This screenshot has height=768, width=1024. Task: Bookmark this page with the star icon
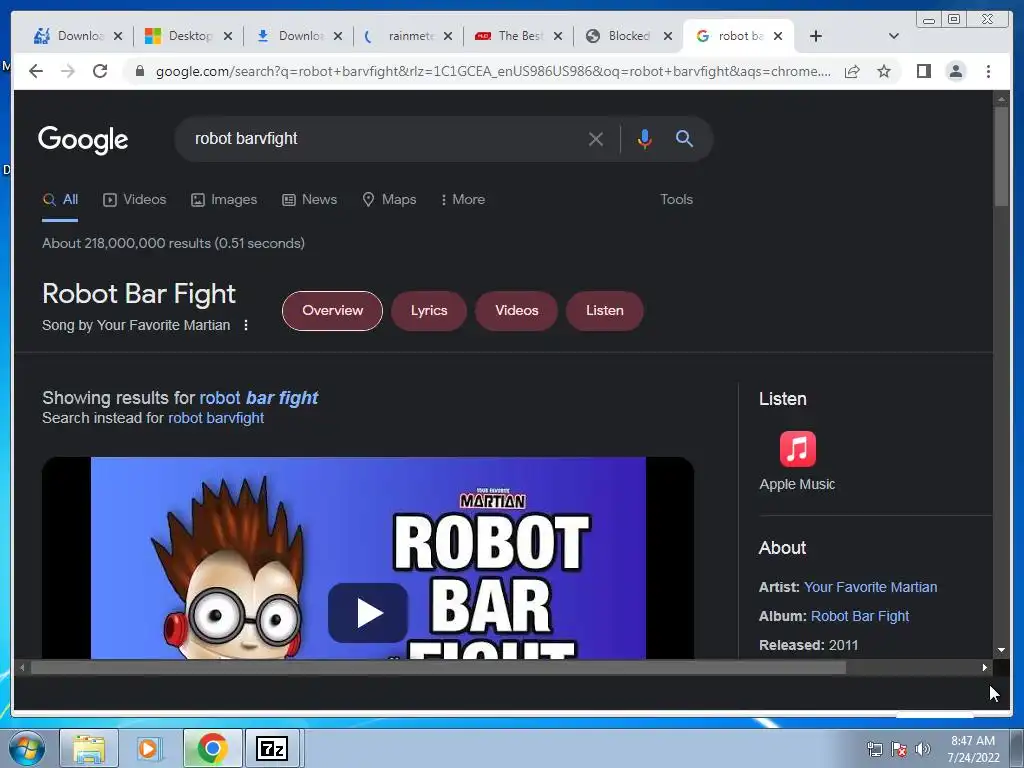point(884,71)
